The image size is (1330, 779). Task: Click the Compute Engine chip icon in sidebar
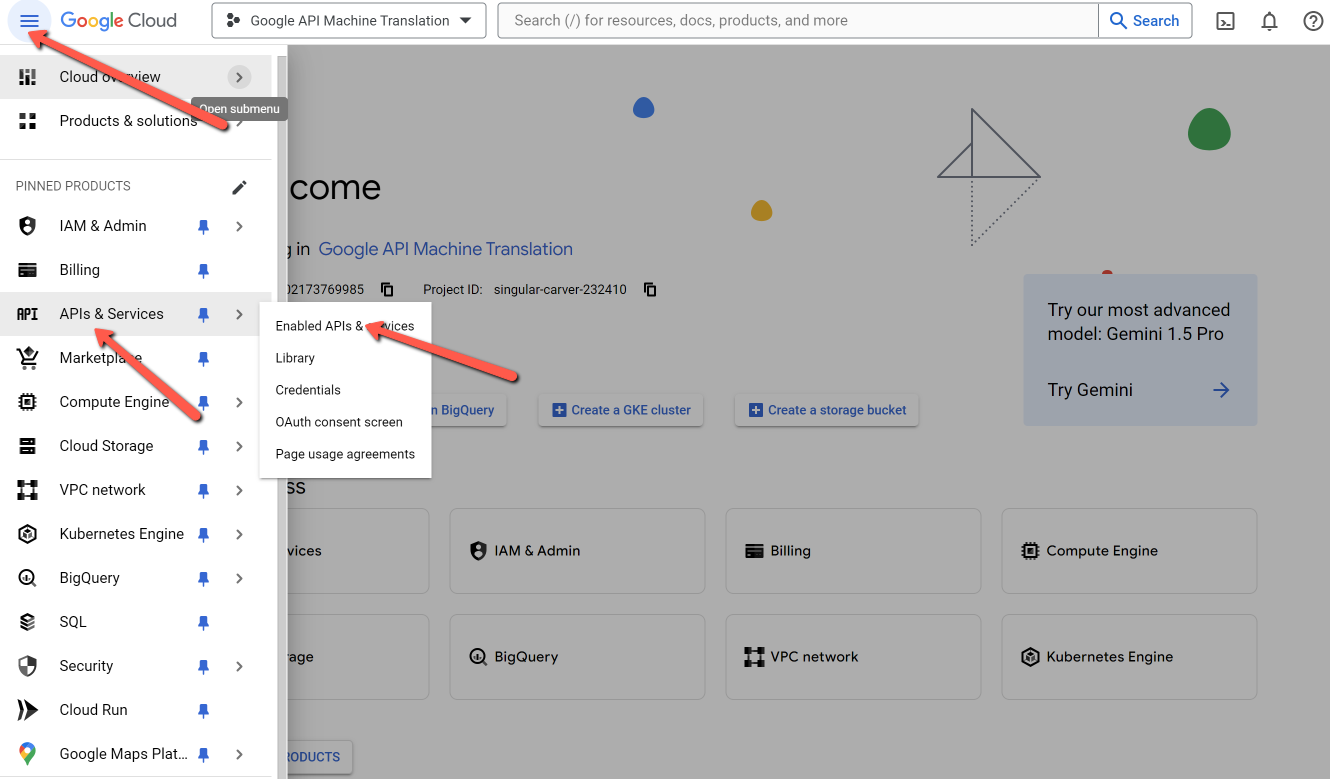28,402
